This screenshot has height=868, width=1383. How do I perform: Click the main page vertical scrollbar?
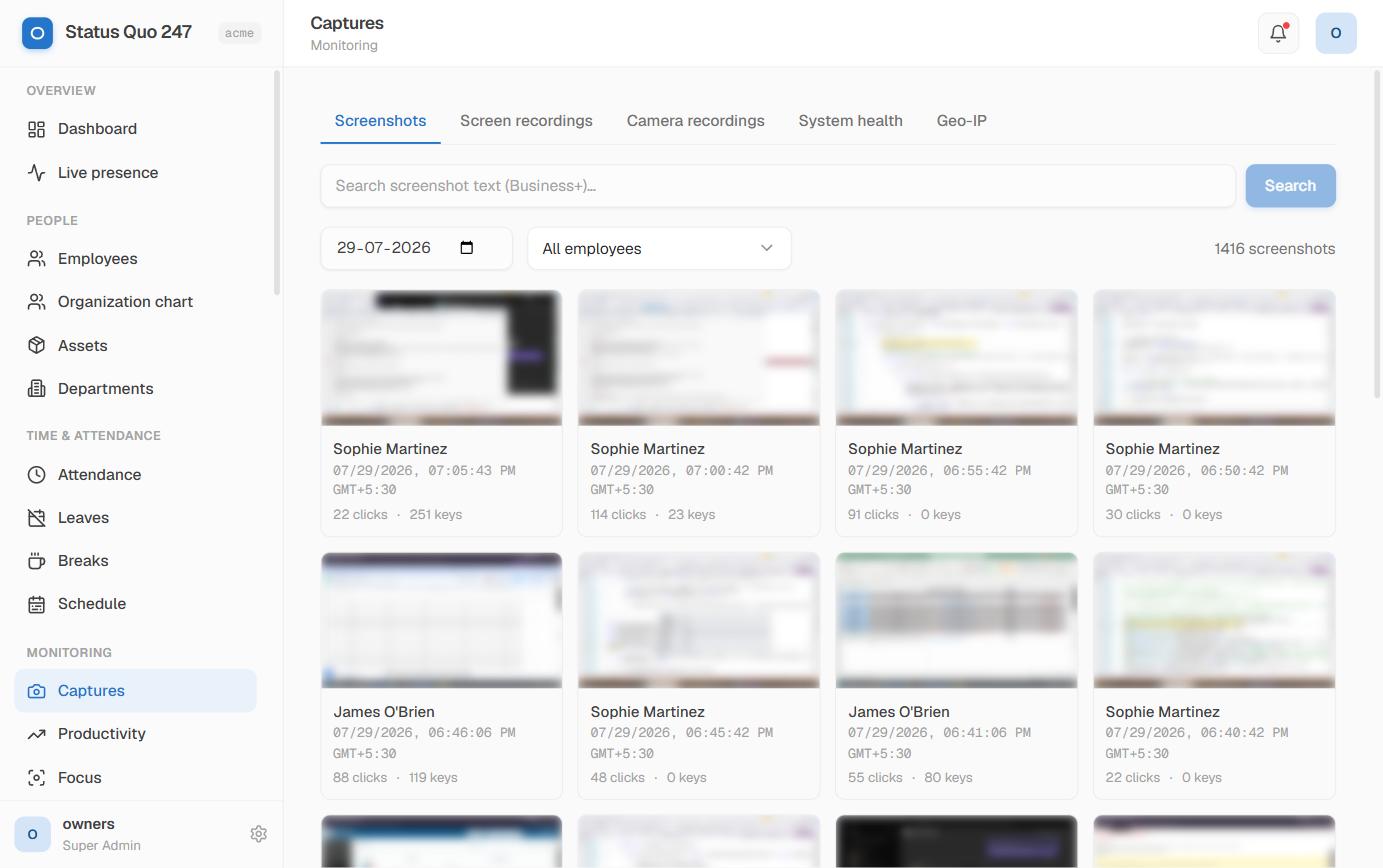coord(1378,235)
